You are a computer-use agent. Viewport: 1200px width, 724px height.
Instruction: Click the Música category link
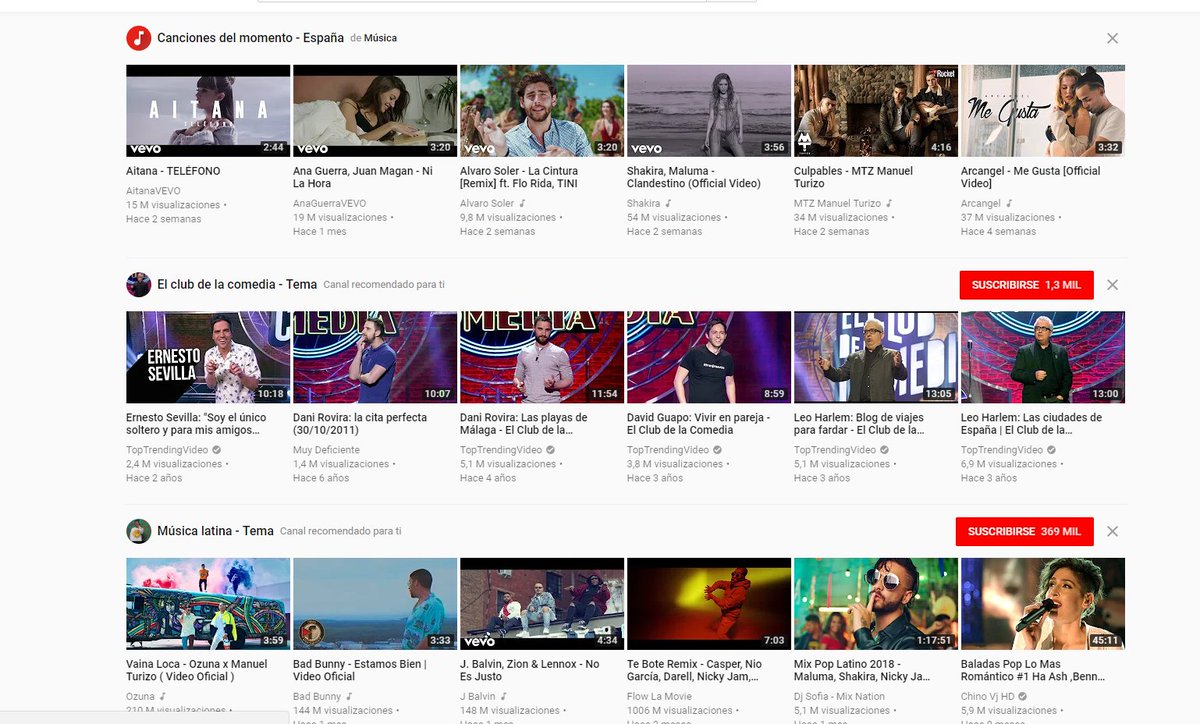coord(380,38)
